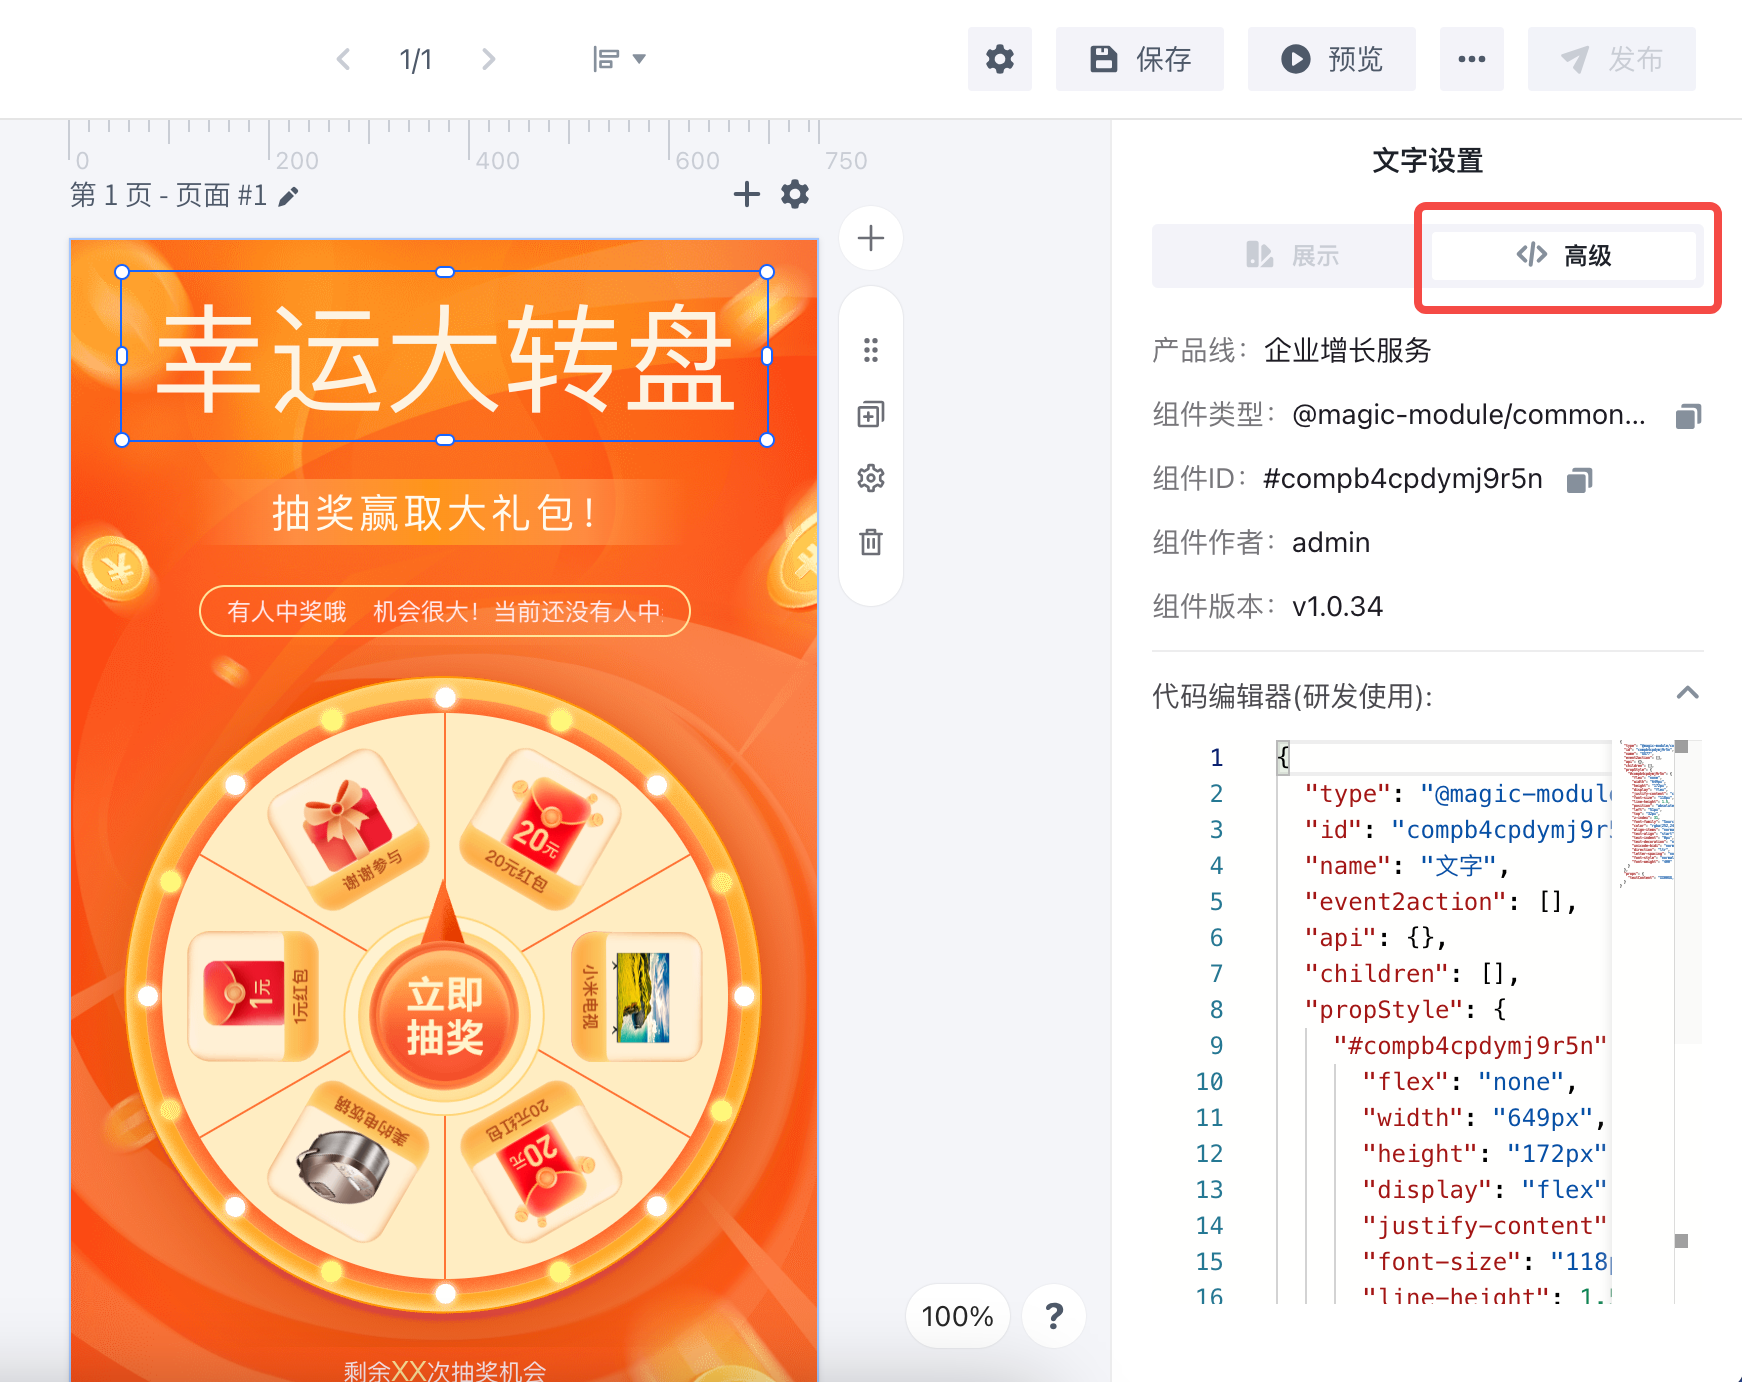Duplicate component with copy-plus icon
The width and height of the screenshot is (1742, 1382).
click(871, 414)
